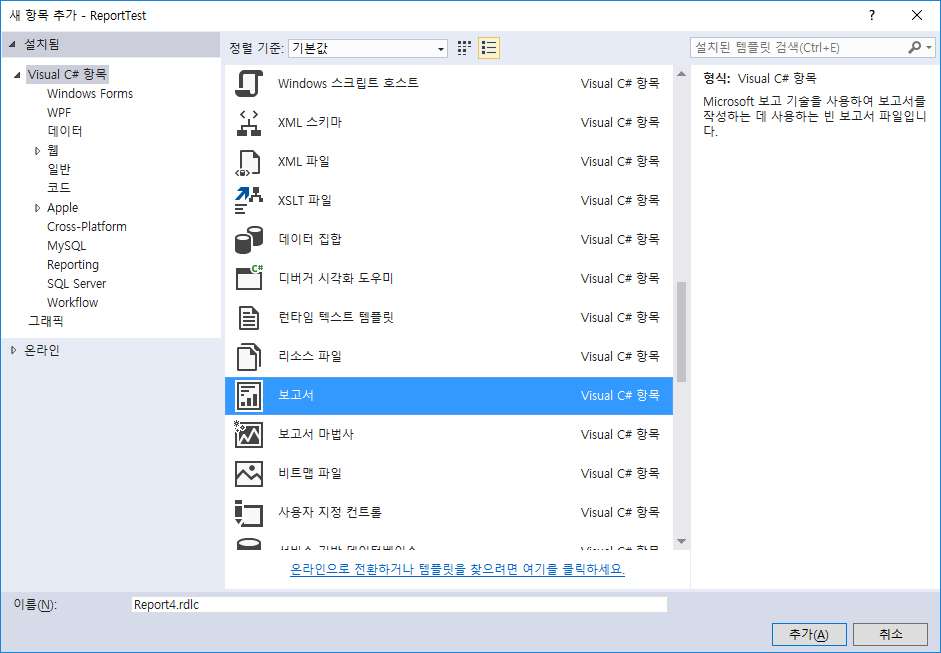This screenshot has height=653, width=941.
Task: Select Windows Forms category
Action: point(90,93)
